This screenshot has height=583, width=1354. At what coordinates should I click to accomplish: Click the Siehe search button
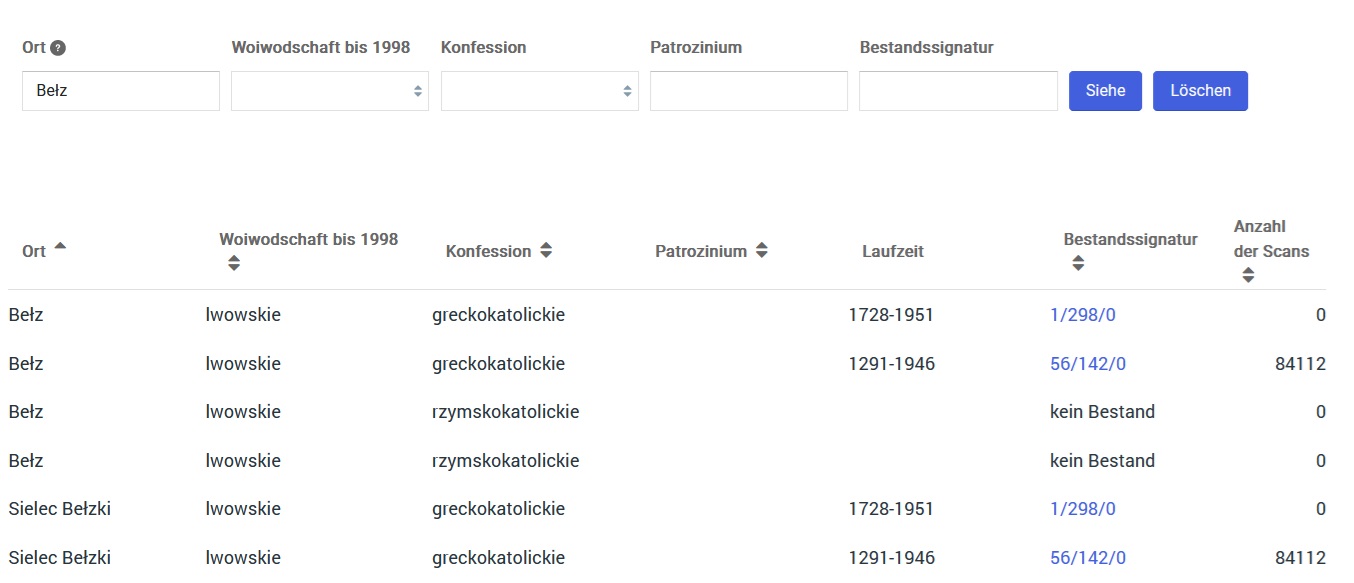point(1105,91)
